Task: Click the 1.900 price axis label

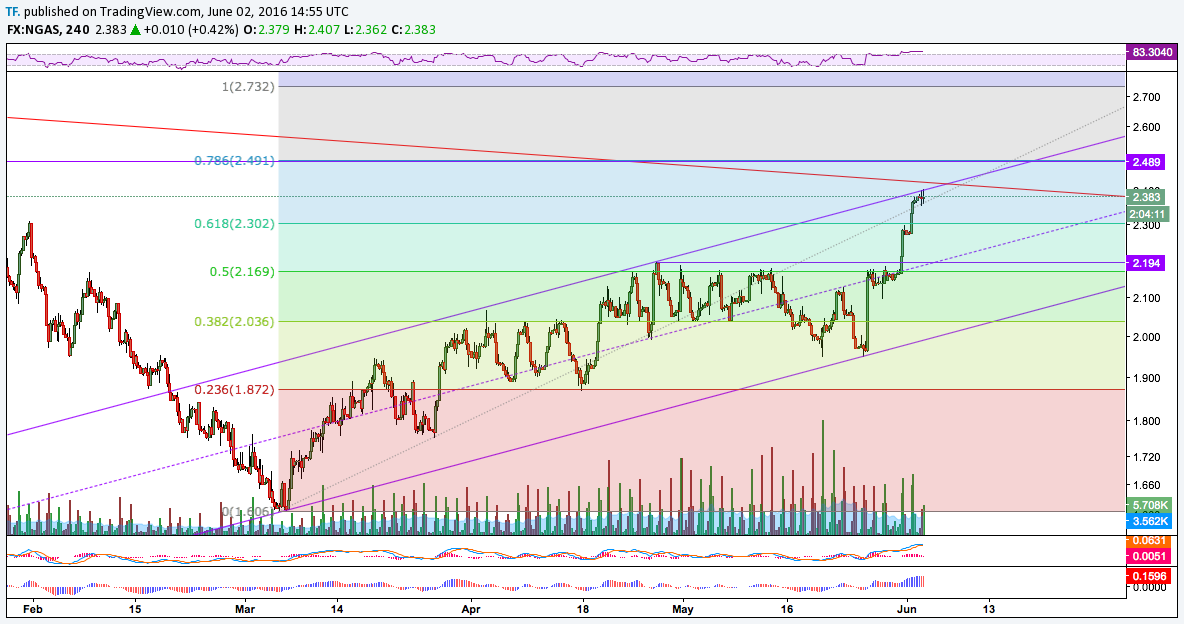Action: click(1146, 378)
